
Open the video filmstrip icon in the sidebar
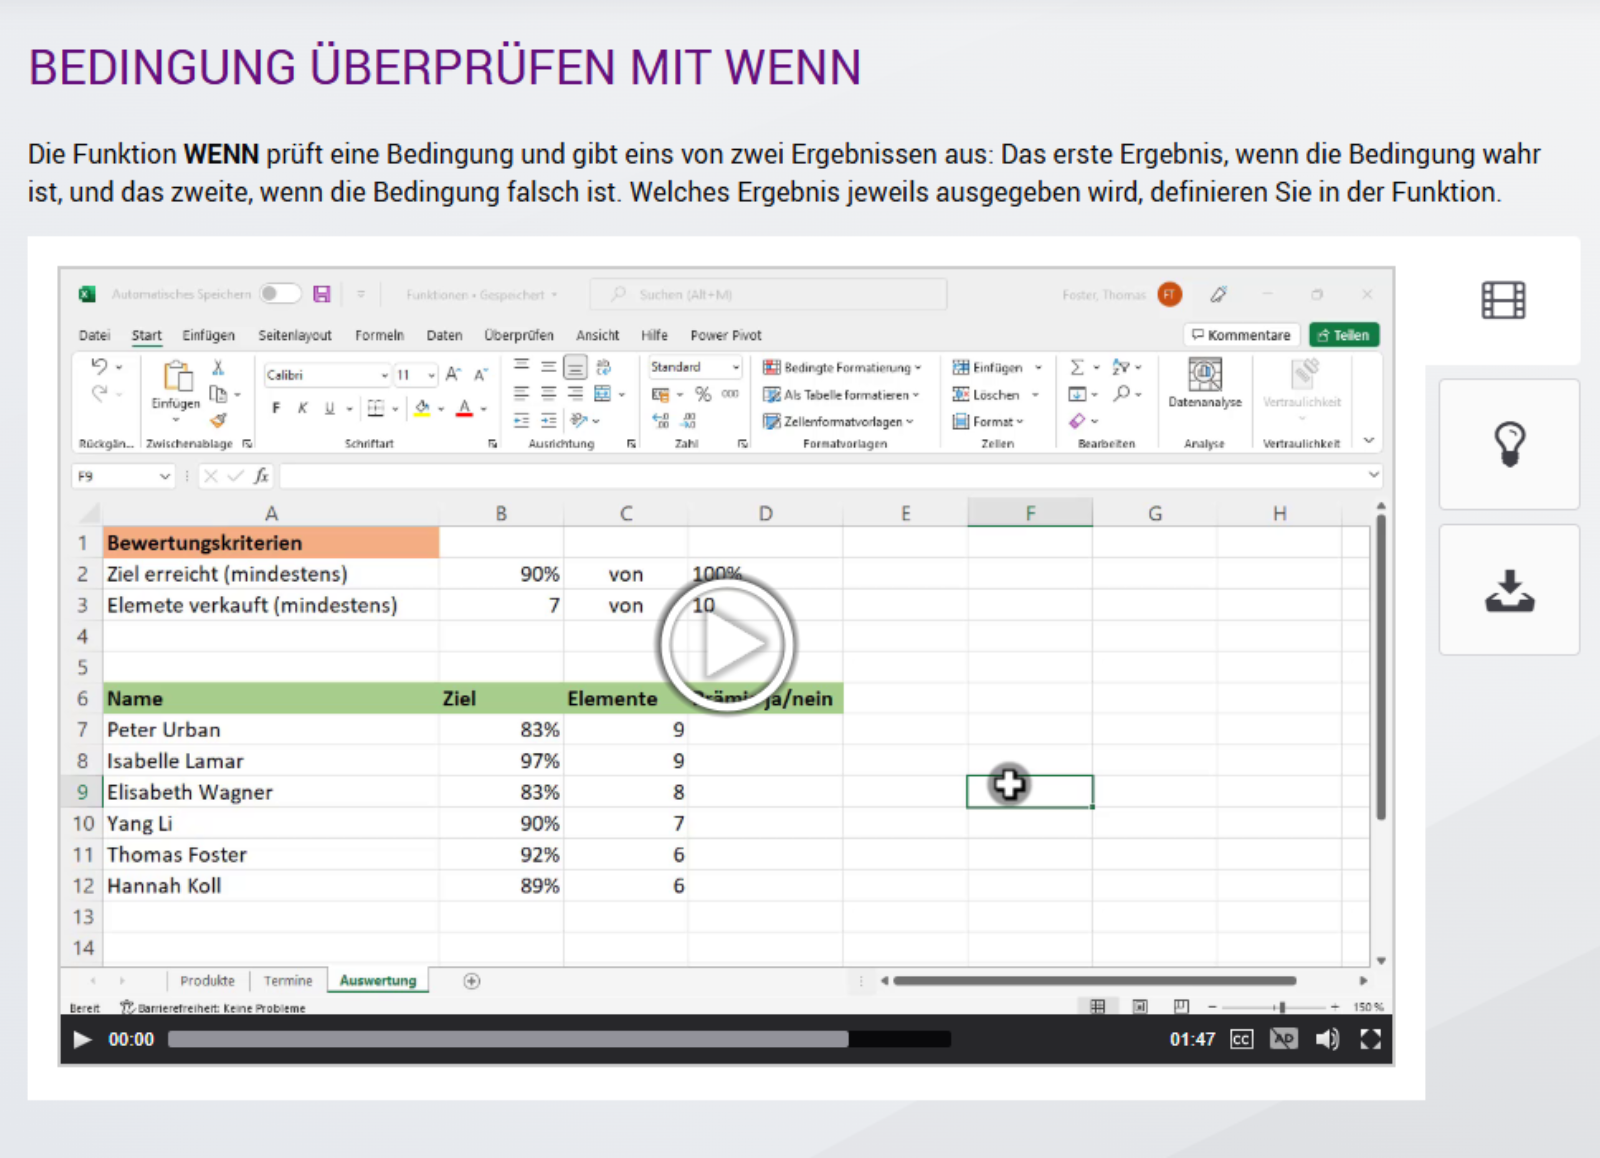point(1503,300)
